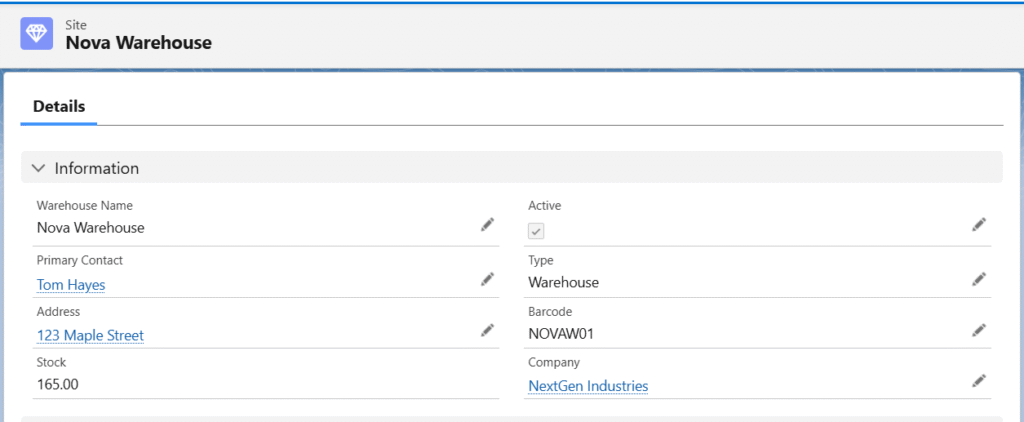Screen dimensions: 1024x422
Task: Open the 123 Maple Street address link
Action: [90, 336]
